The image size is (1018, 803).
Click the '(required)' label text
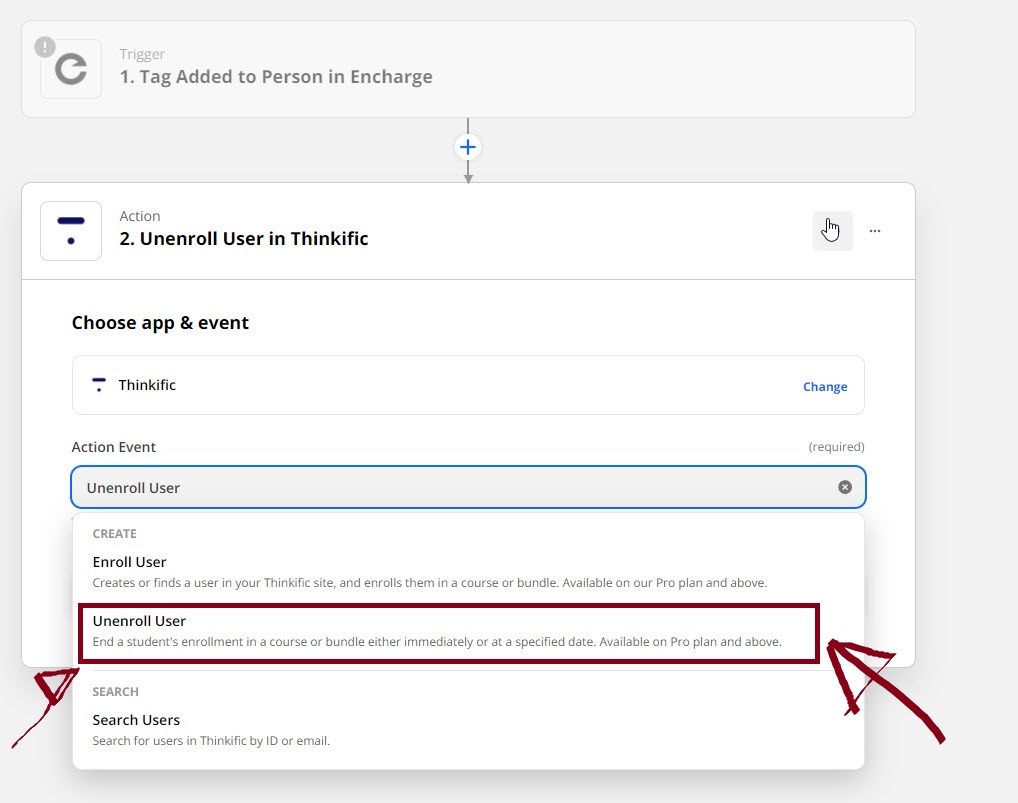pyautogui.click(x=836, y=447)
